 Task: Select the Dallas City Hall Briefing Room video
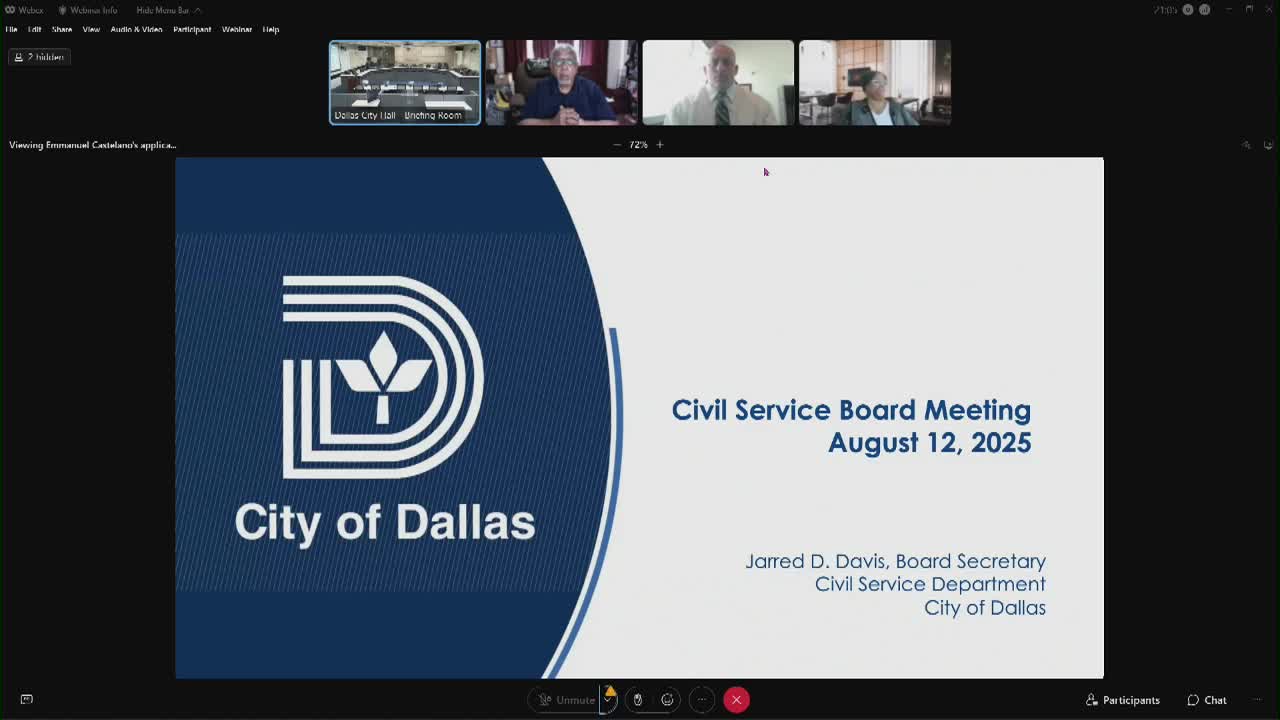tap(405, 82)
